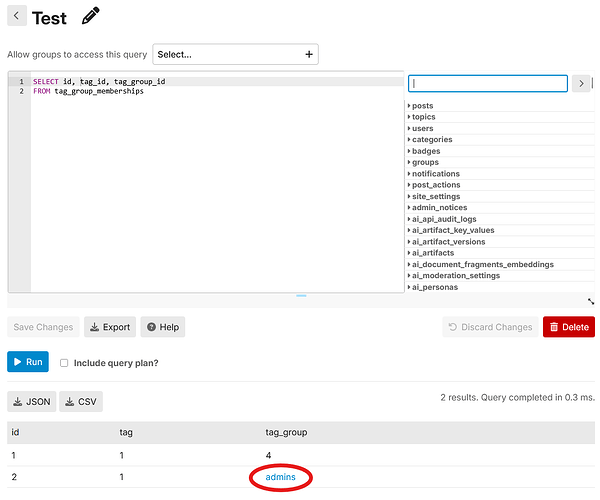Click the Save Changes button
This screenshot has width=600, height=500.
pyautogui.click(x=43, y=327)
